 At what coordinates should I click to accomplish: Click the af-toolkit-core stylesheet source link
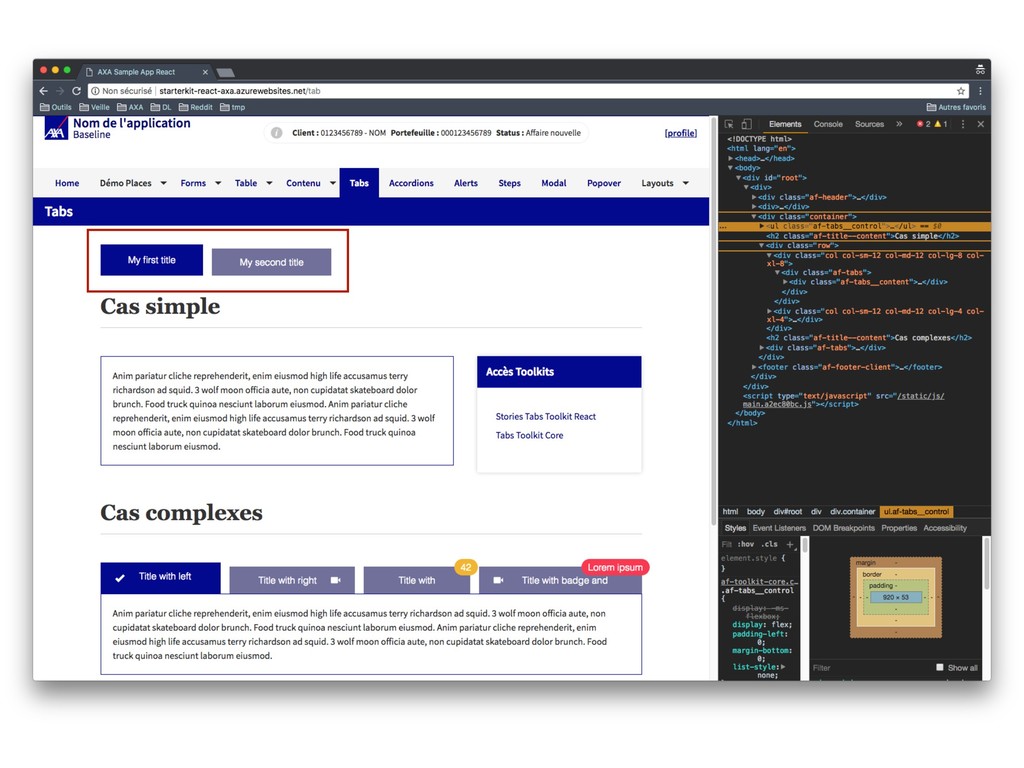[760, 582]
